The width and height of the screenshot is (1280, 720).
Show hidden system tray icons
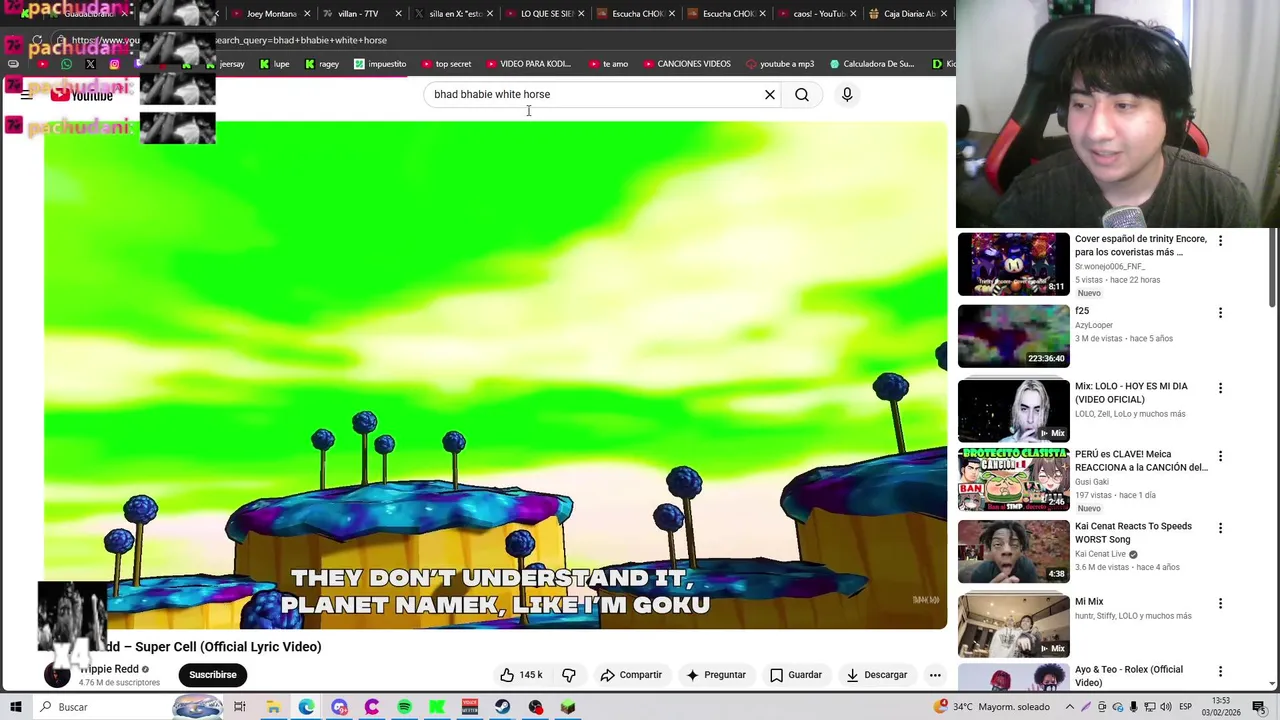[x=1069, y=707]
